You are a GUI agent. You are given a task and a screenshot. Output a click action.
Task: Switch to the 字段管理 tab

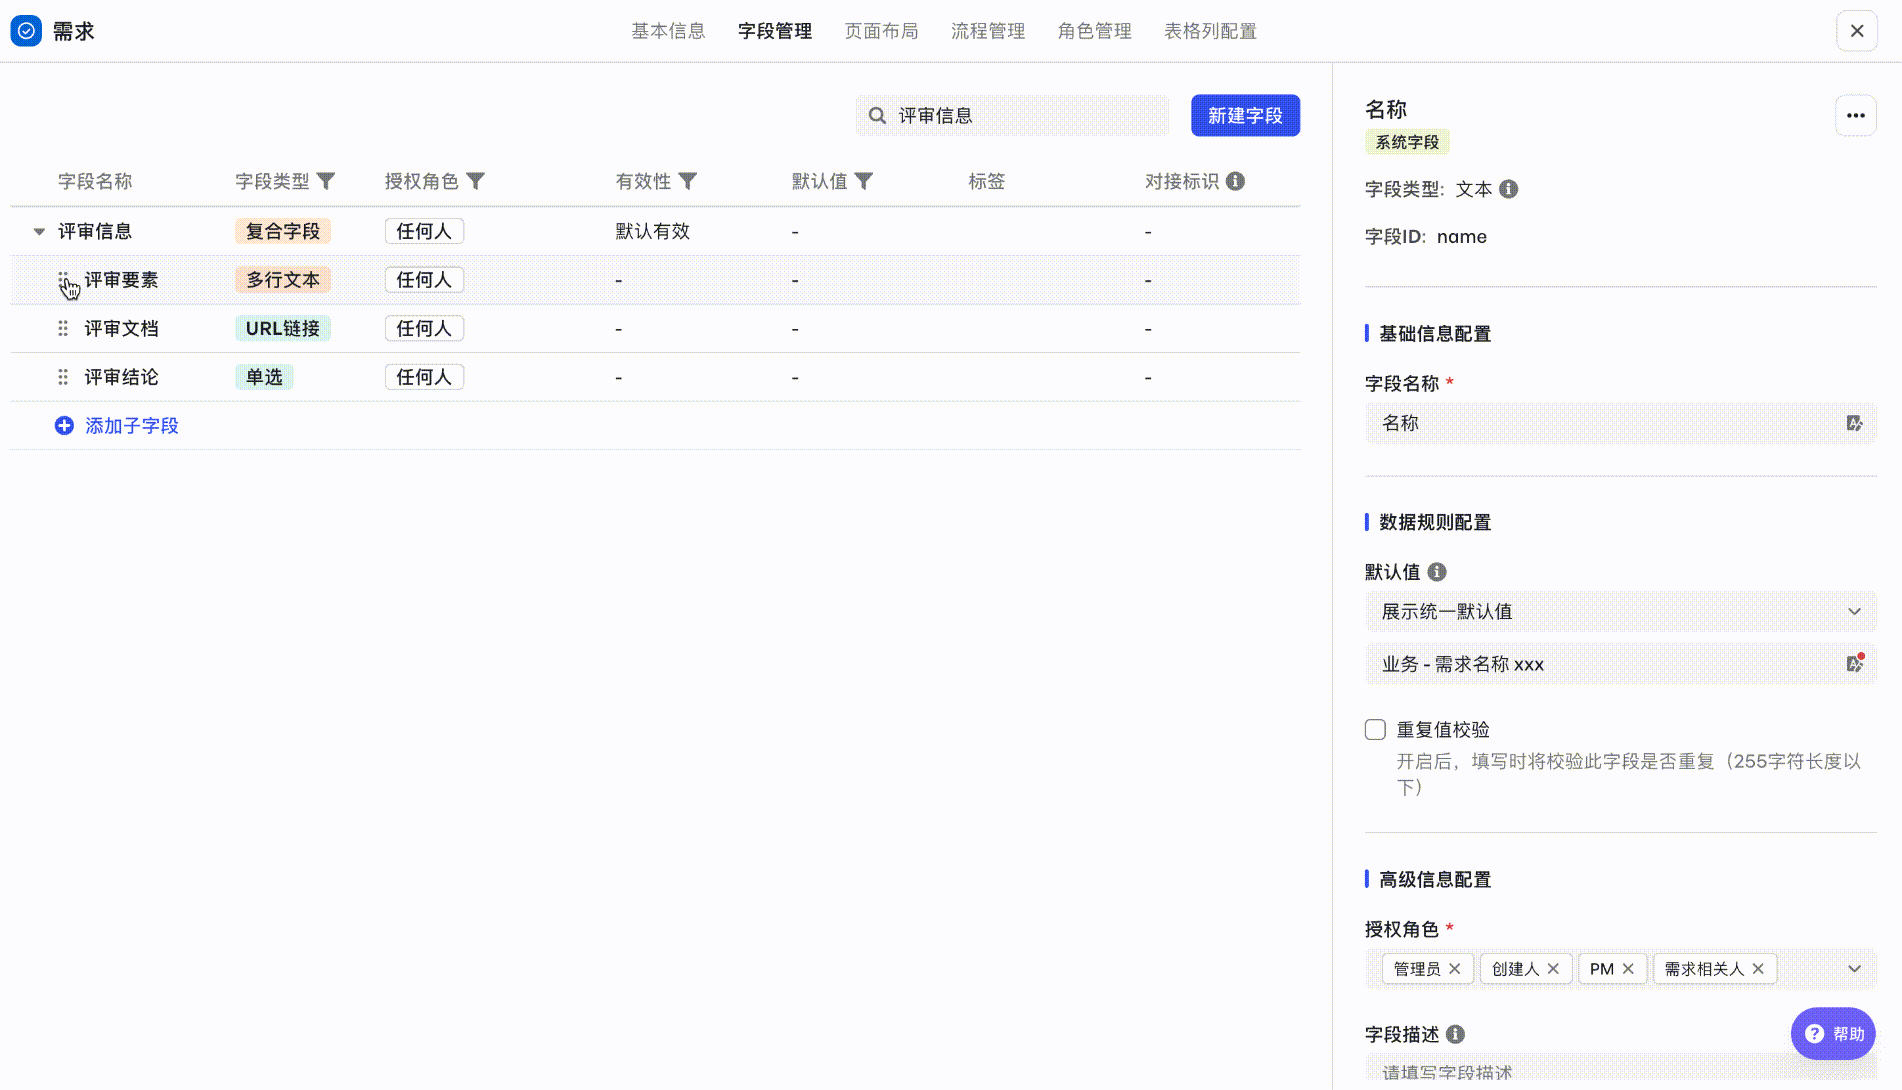[775, 31]
